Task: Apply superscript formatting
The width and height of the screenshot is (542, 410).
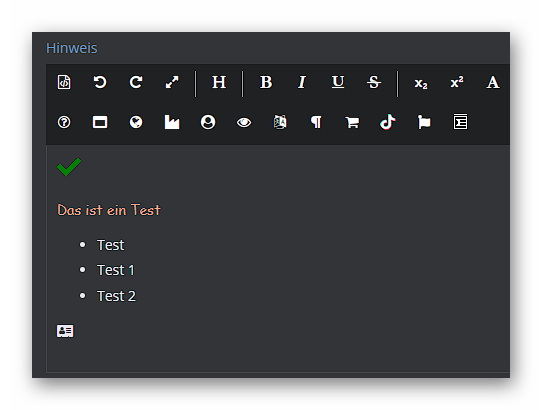Action: [457, 82]
